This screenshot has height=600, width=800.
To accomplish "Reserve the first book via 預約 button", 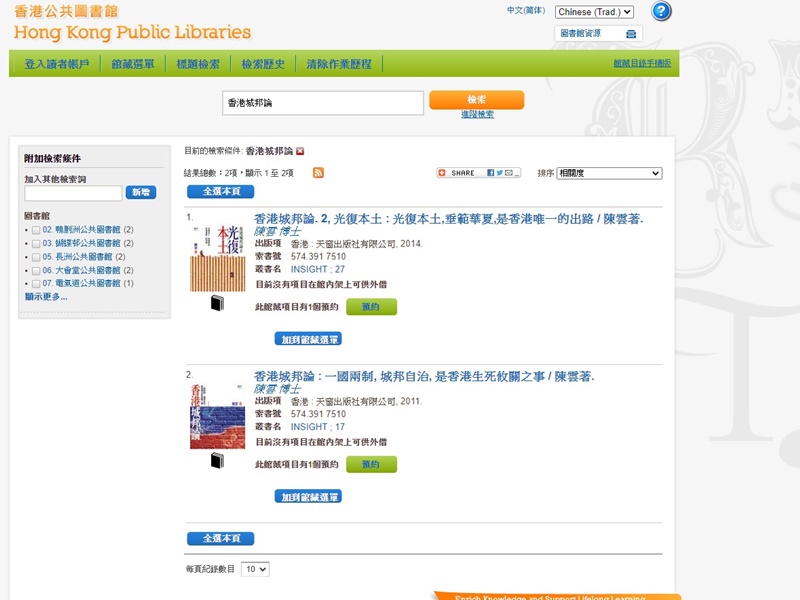I will pyautogui.click(x=370, y=306).
